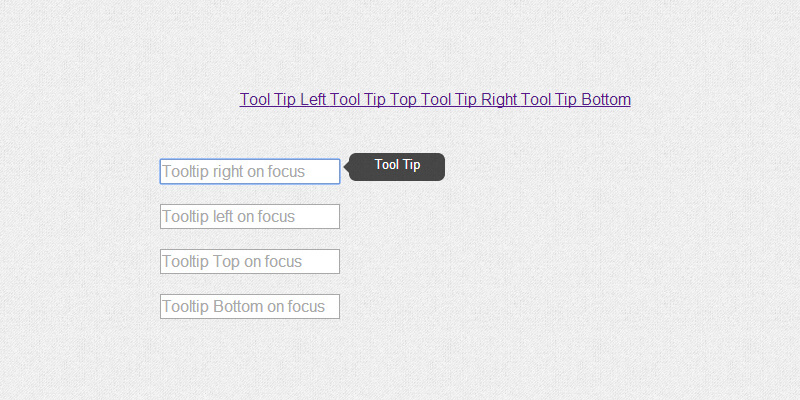Focus the Tooltip right on focus field
This screenshot has height=400, width=800.
[250, 172]
